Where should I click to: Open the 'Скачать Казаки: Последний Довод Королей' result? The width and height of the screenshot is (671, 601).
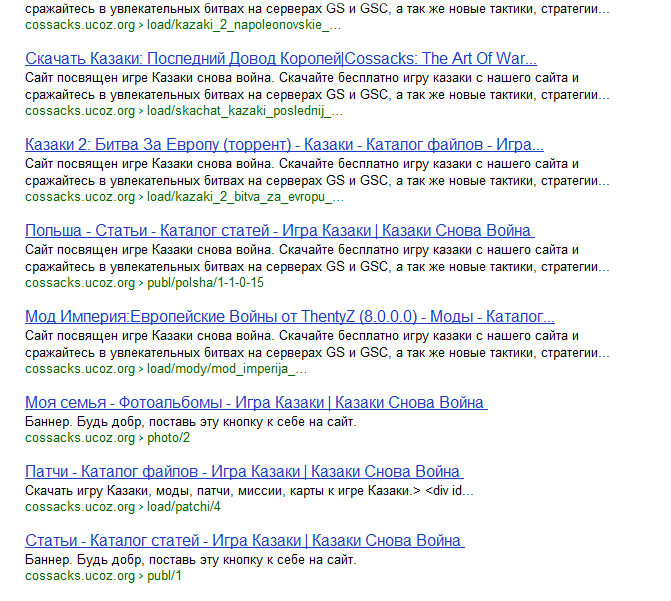click(x=280, y=58)
